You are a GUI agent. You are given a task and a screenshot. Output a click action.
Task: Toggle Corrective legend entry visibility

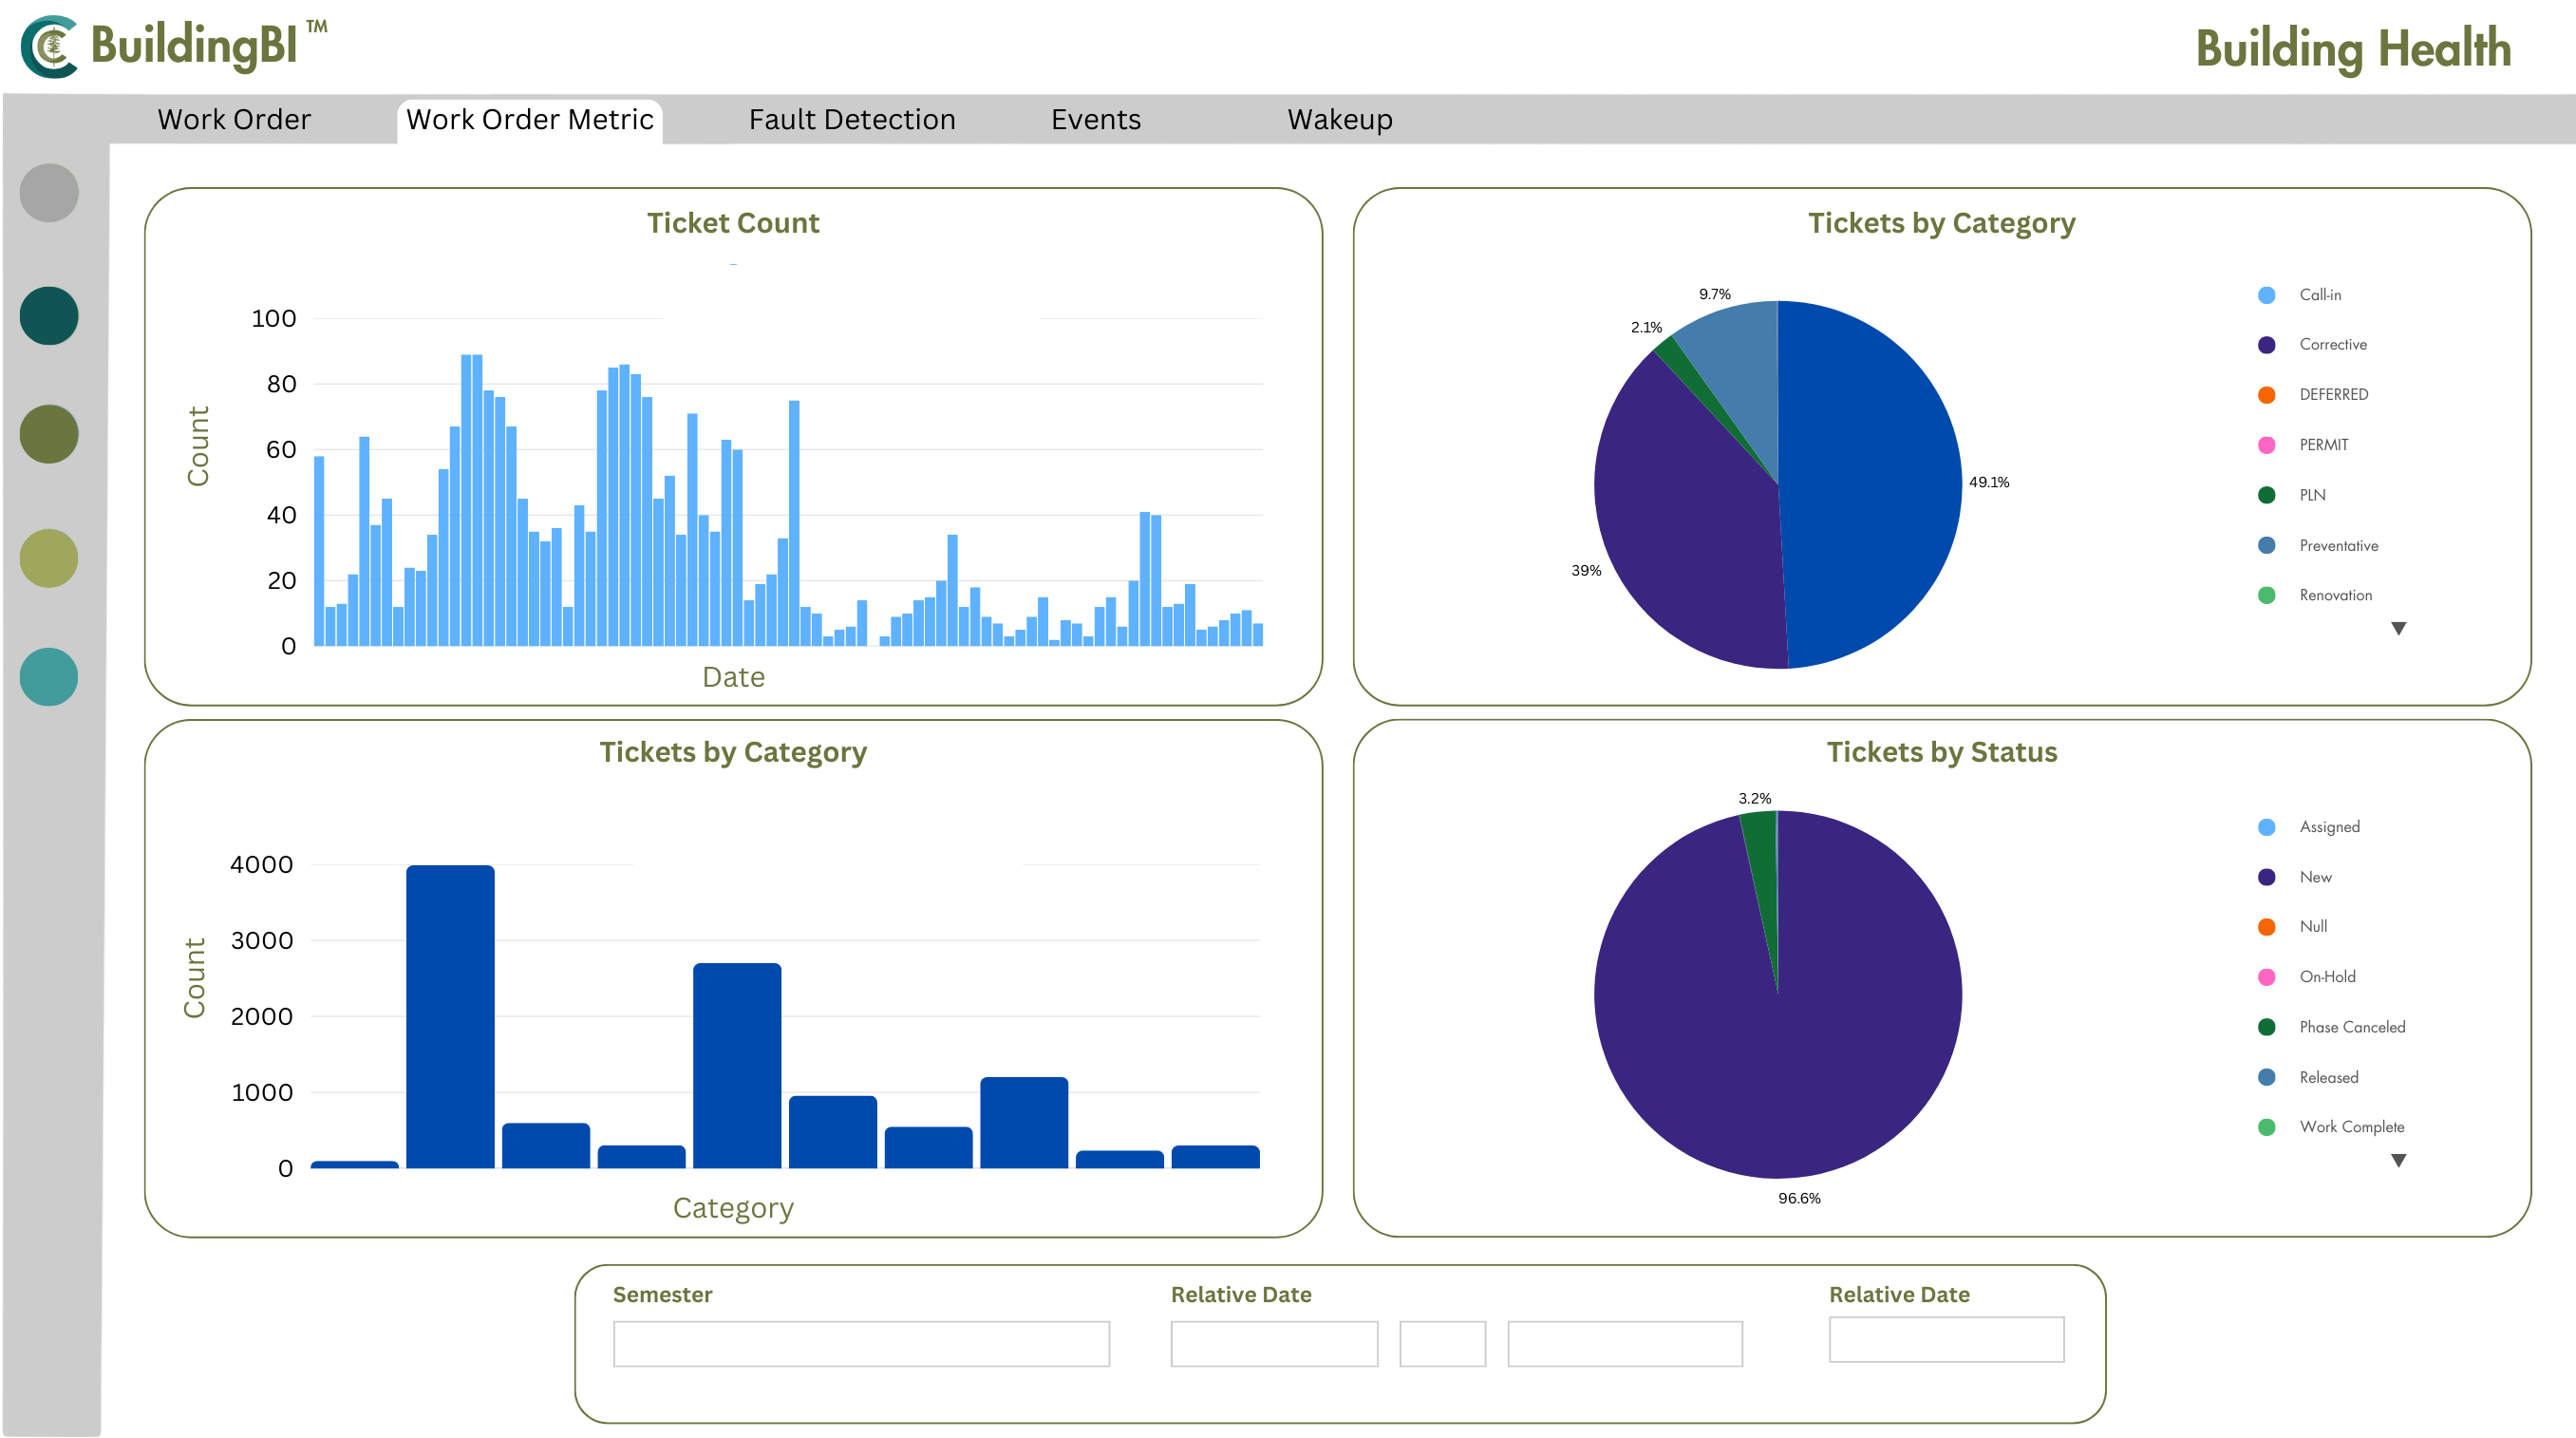(x=2332, y=345)
